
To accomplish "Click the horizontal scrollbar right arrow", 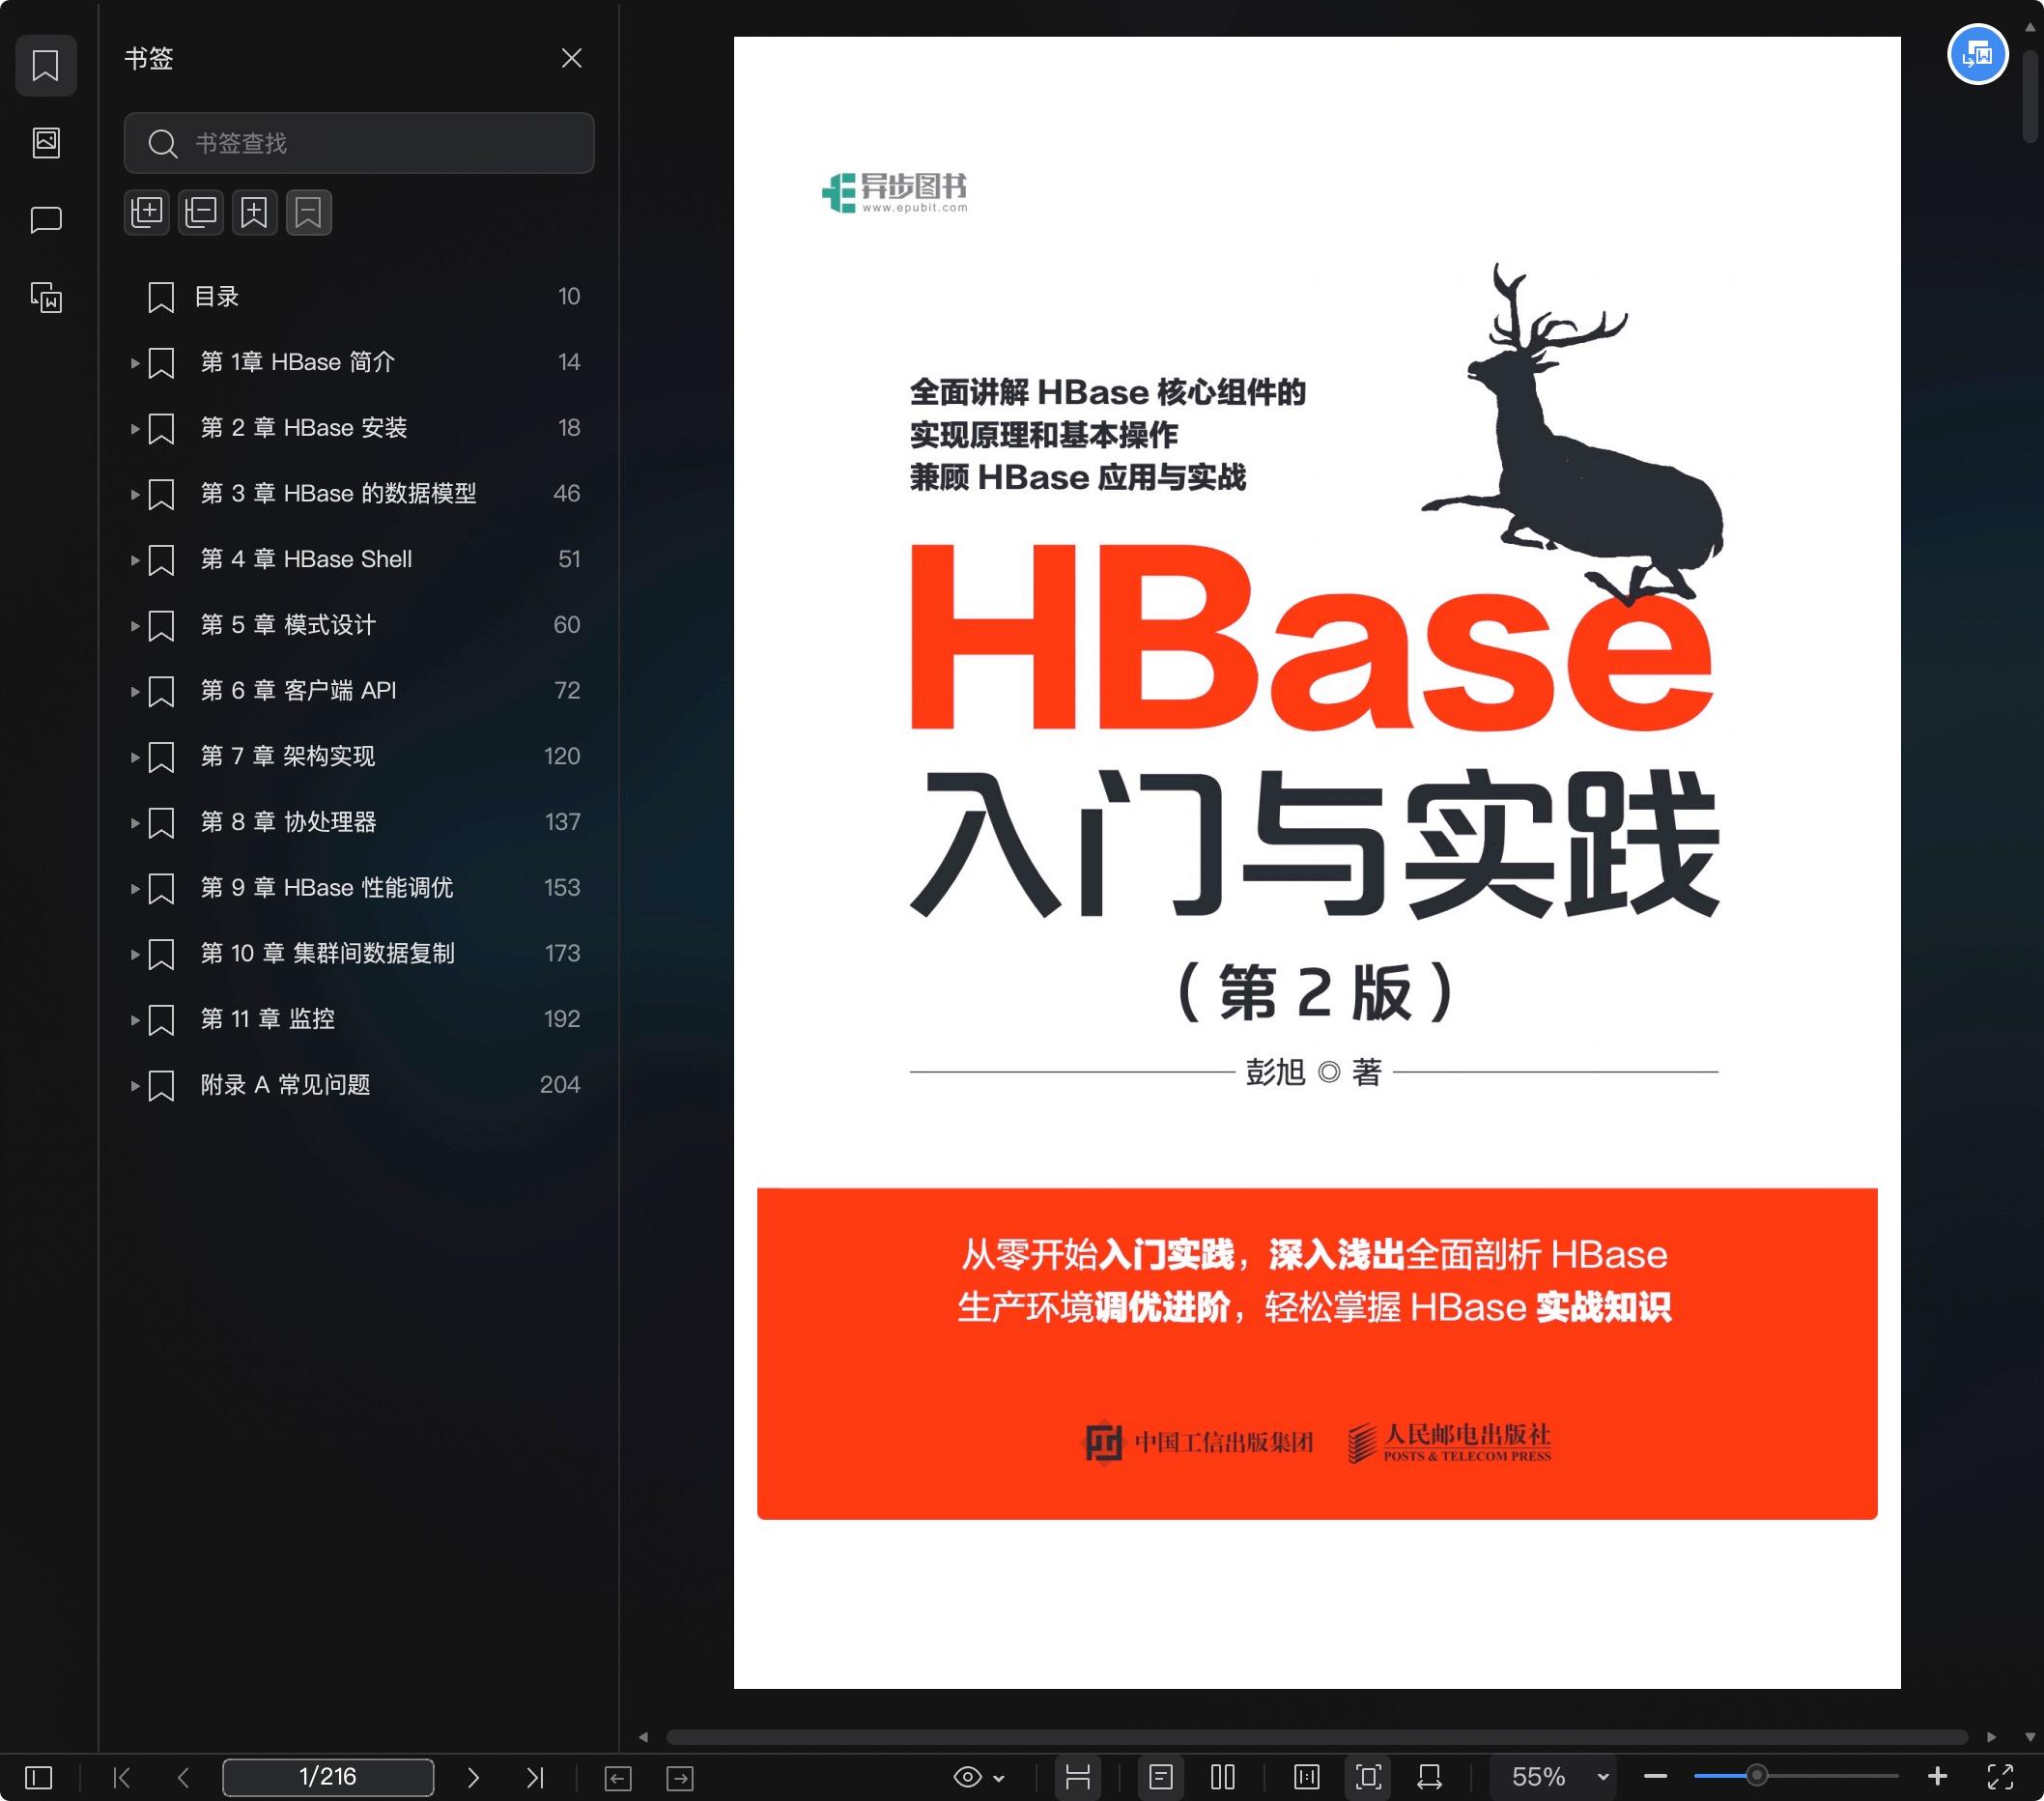I will (1991, 1737).
